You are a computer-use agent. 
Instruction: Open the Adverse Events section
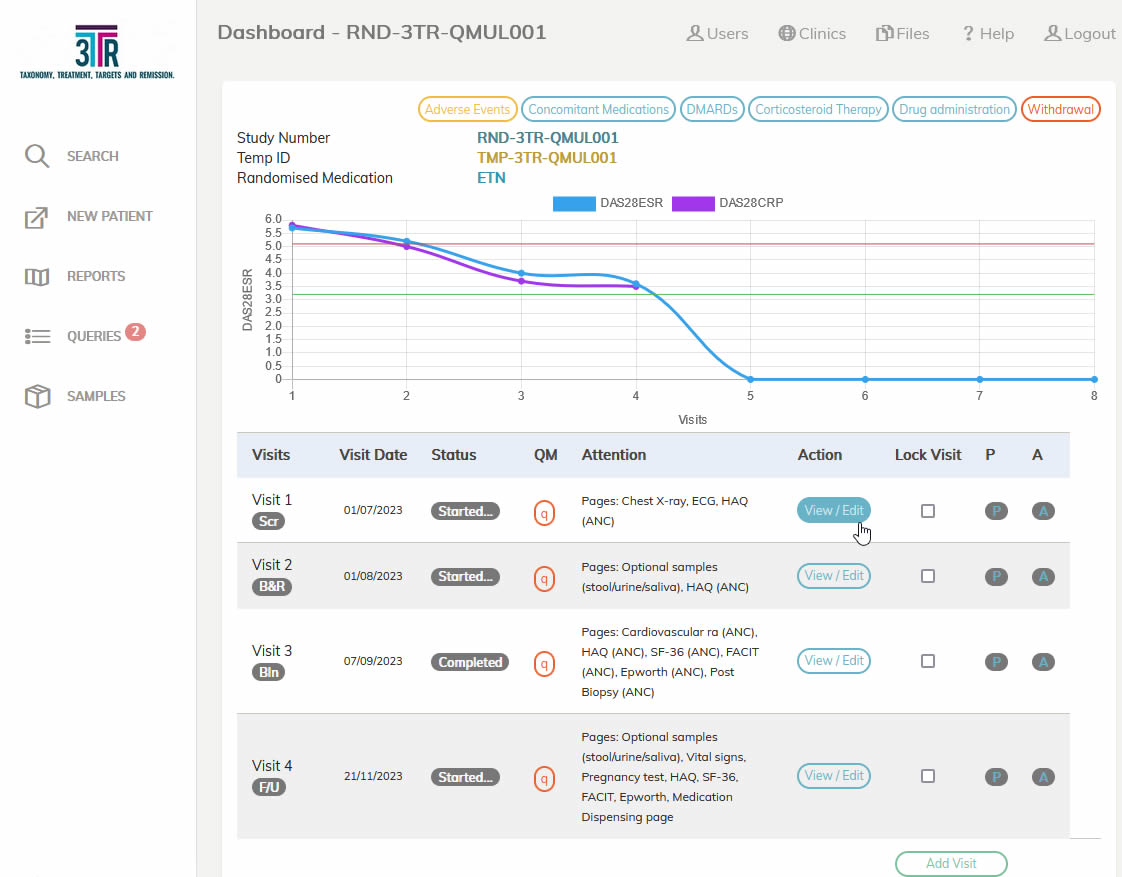tap(467, 109)
